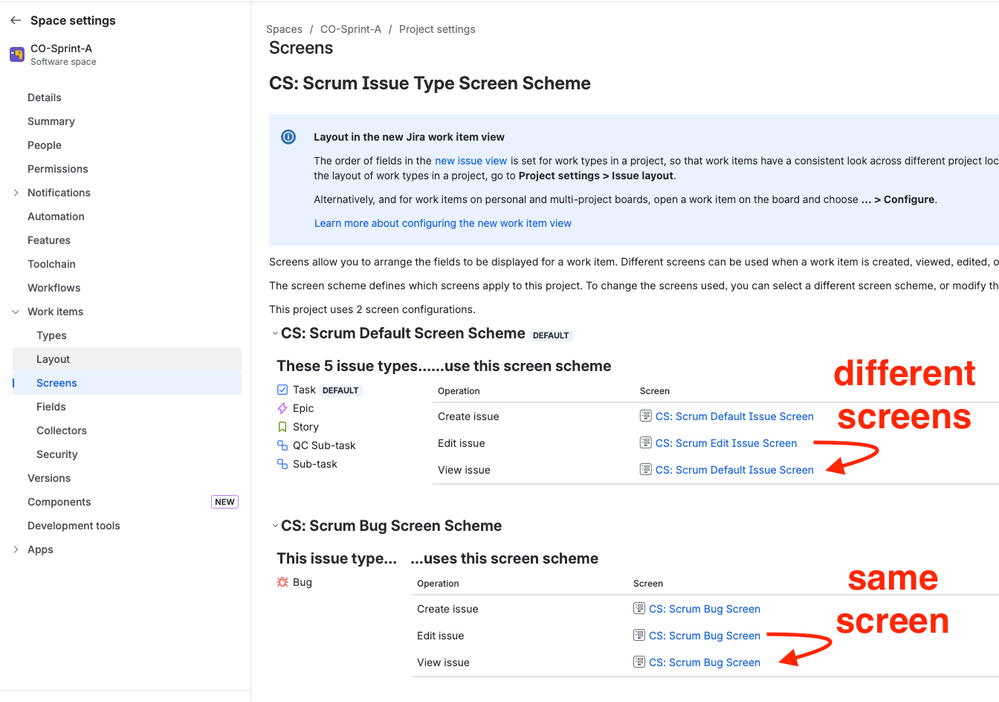Open Components in the sidebar

coord(59,502)
